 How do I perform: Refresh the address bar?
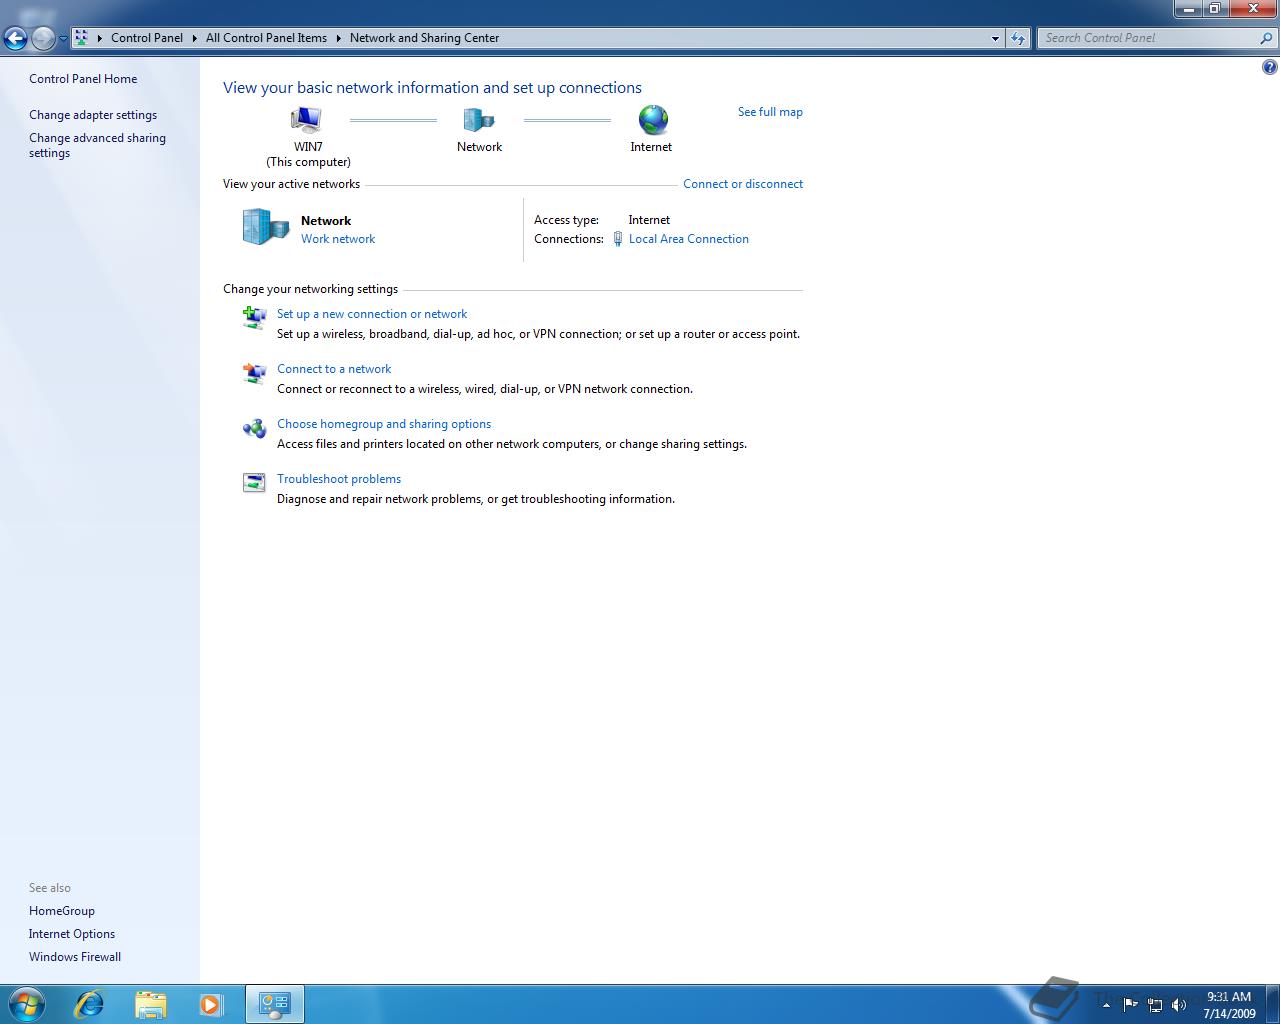pos(1018,38)
